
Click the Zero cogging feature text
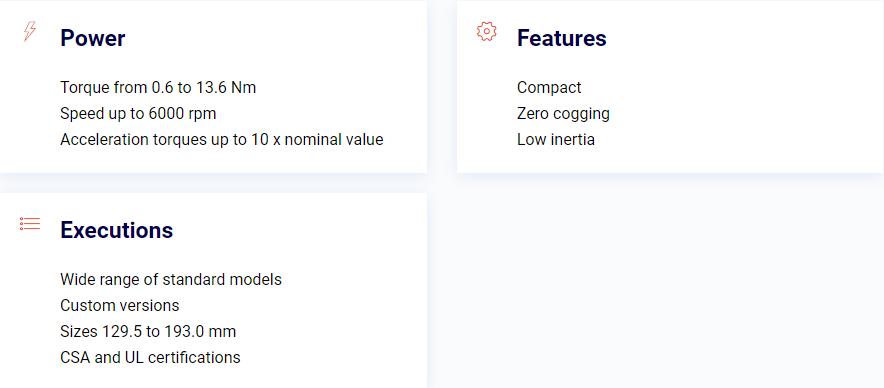click(563, 113)
